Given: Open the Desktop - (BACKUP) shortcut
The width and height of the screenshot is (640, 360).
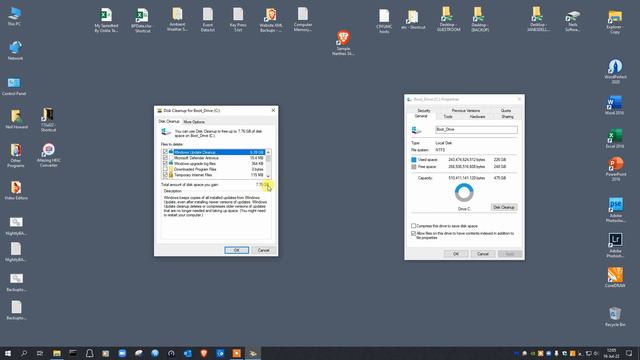Looking at the screenshot, I should 480,19.
